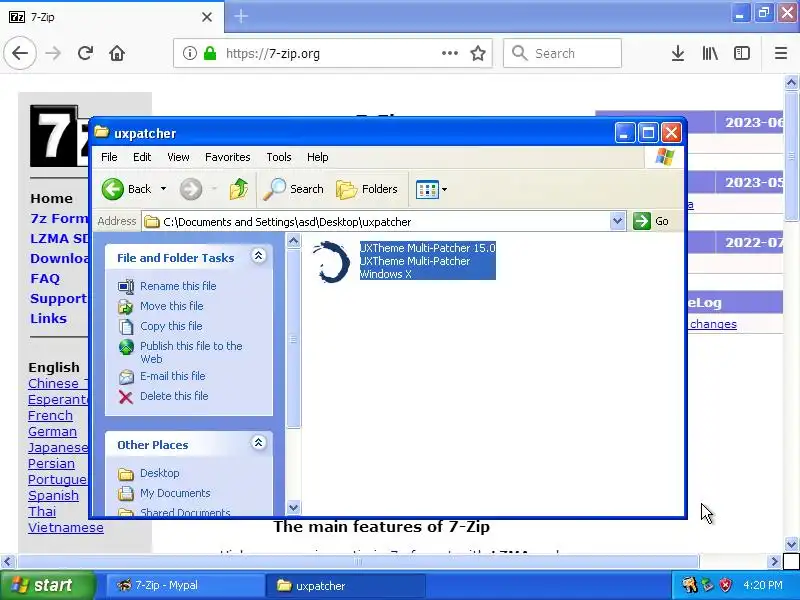
Task: Bookmark this page with the star
Action: click(478, 53)
